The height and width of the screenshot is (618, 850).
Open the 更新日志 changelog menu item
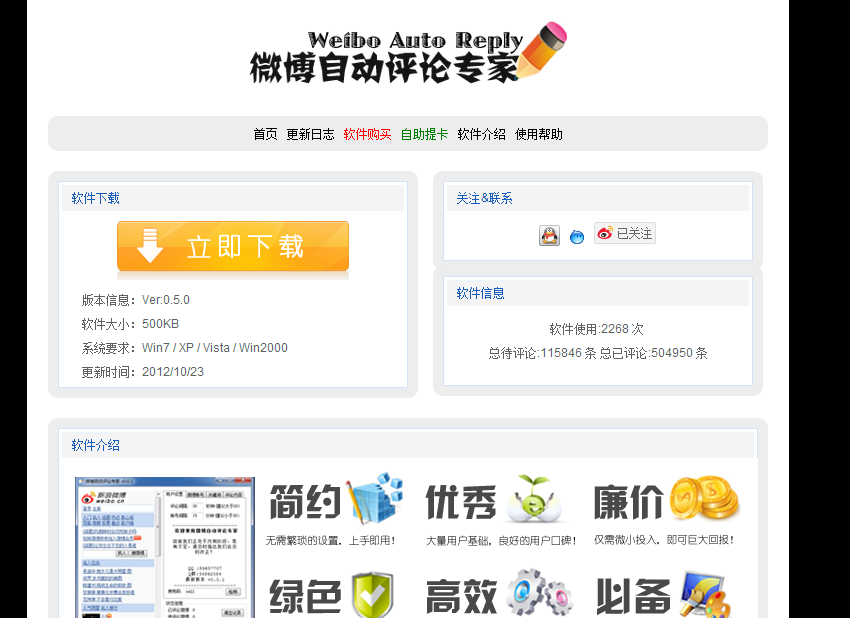(x=310, y=134)
